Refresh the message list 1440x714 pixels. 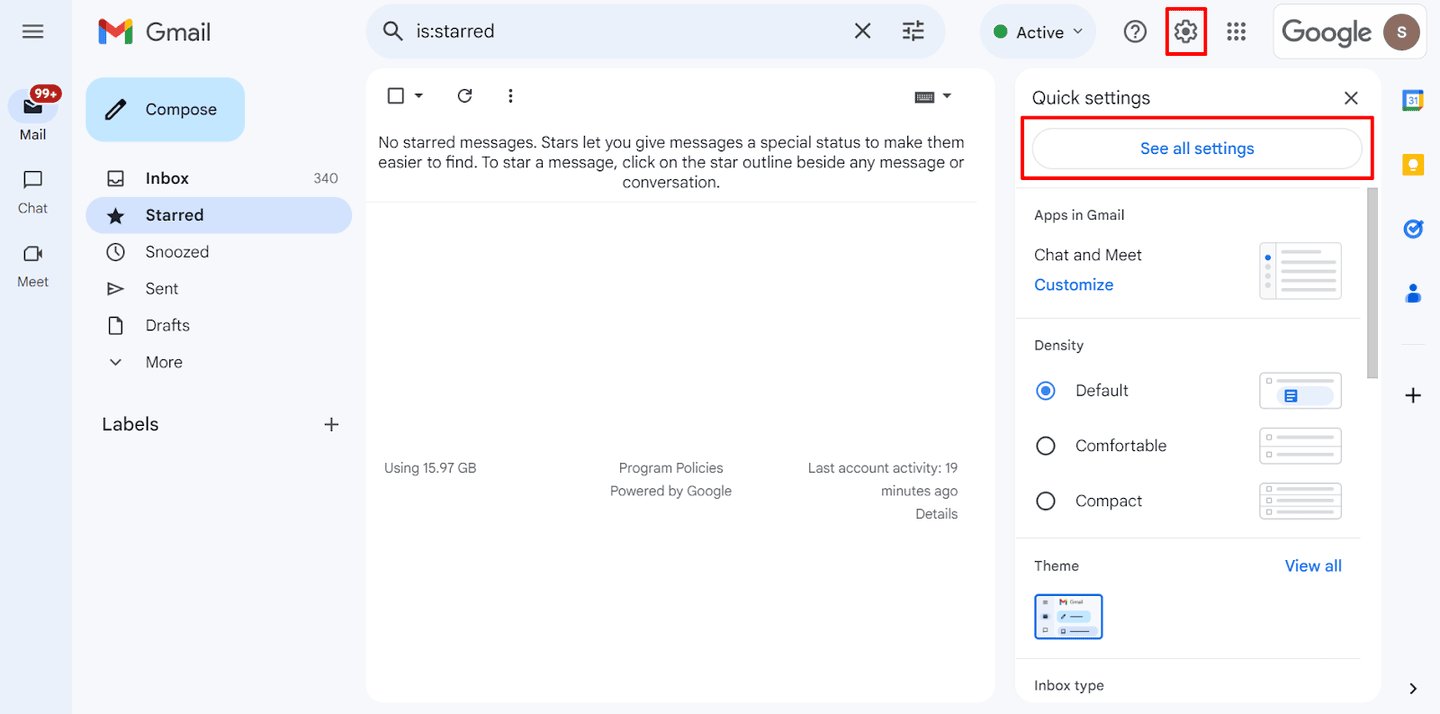click(x=464, y=96)
